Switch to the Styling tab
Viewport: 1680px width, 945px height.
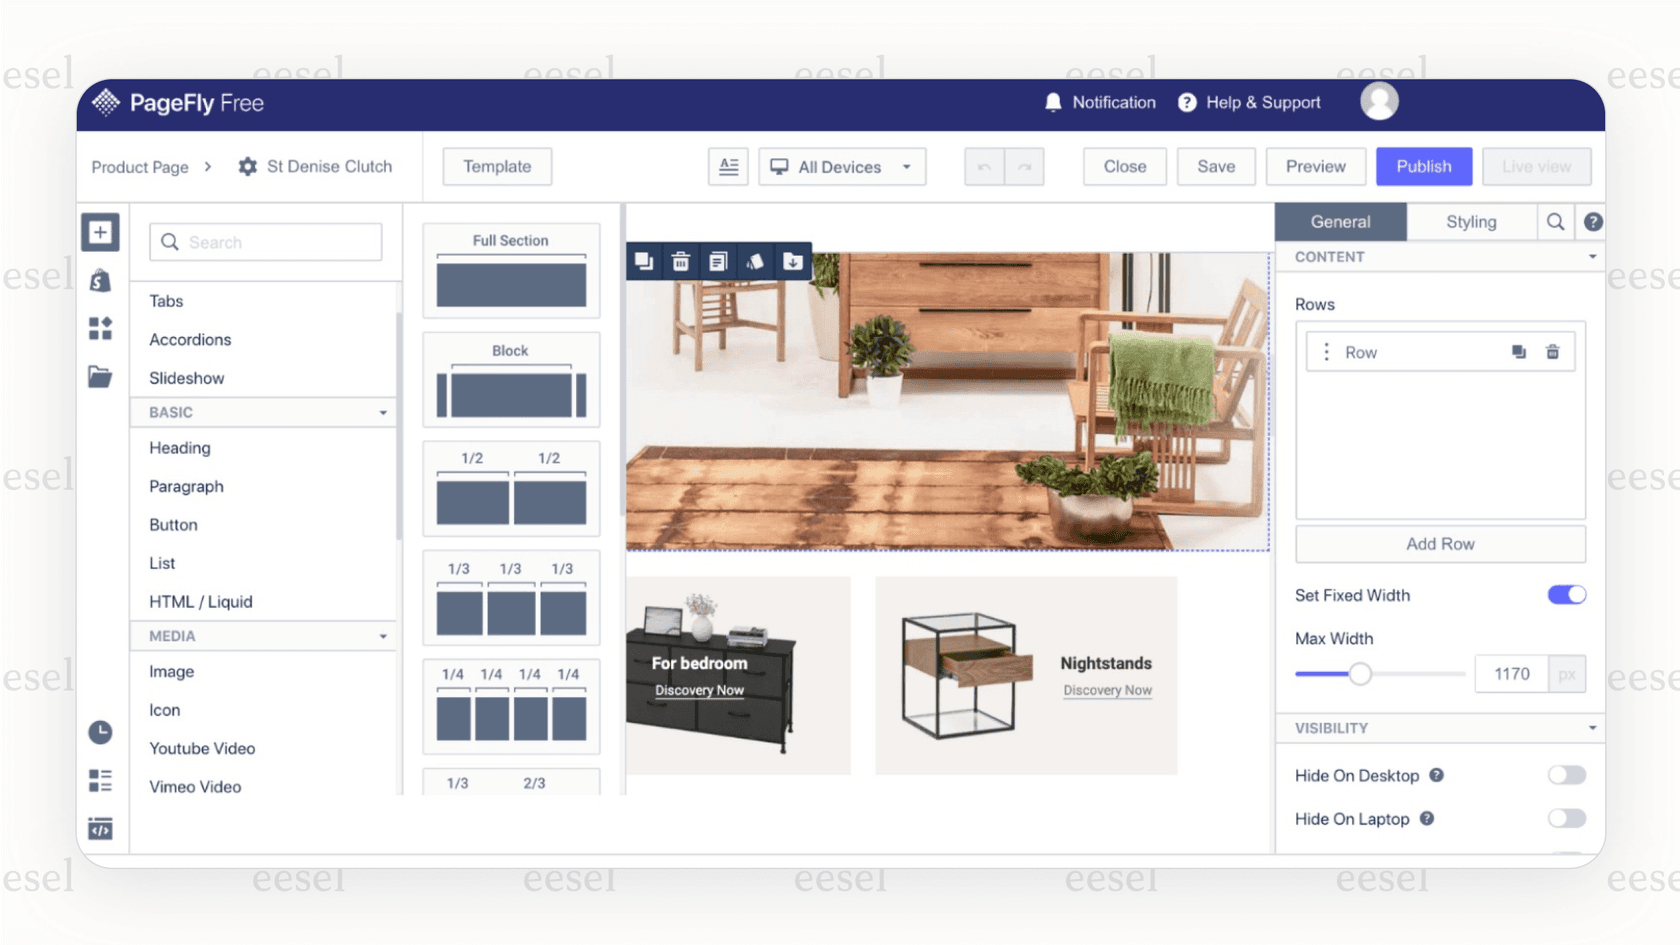(x=1472, y=221)
